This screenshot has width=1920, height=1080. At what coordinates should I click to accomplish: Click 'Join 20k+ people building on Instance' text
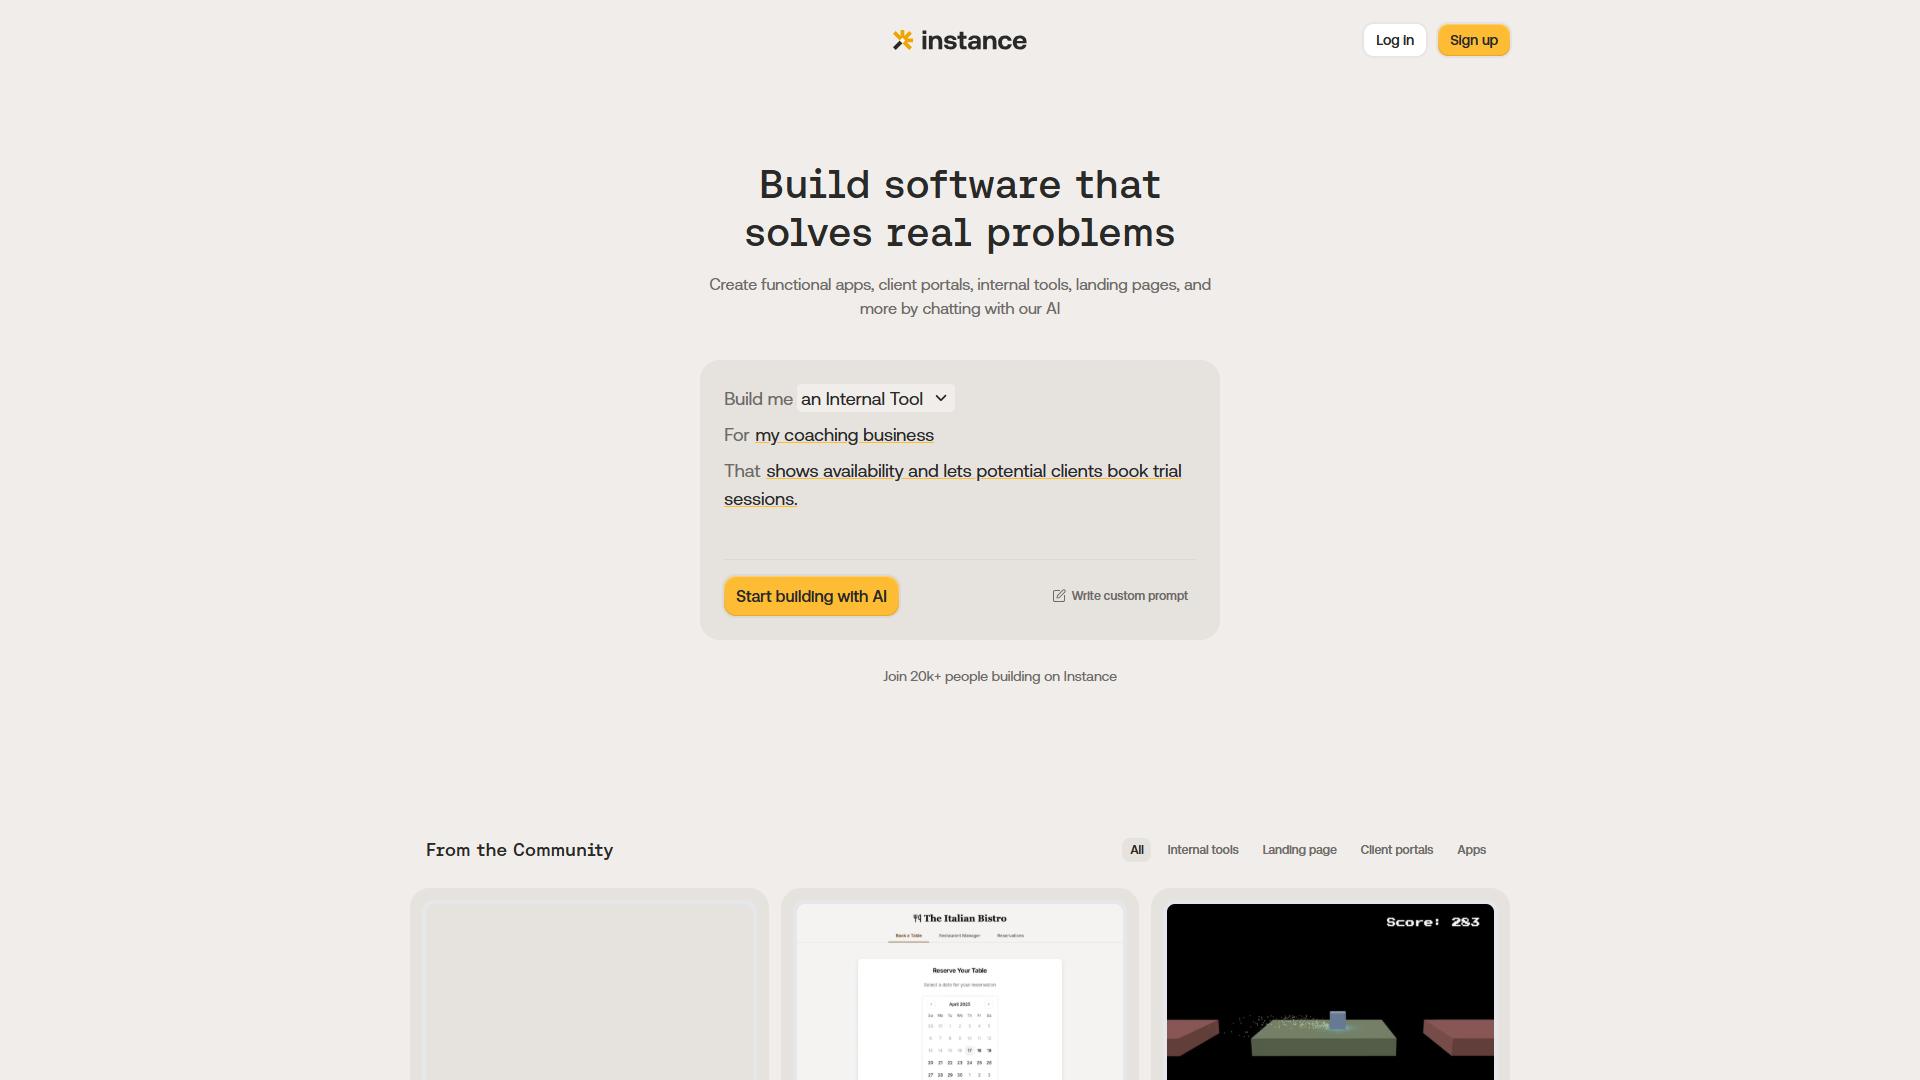pyautogui.click(x=999, y=676)
